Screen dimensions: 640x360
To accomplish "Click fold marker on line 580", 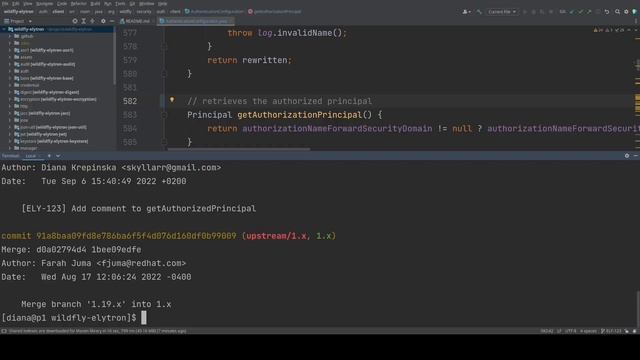I will pos(164,74).
